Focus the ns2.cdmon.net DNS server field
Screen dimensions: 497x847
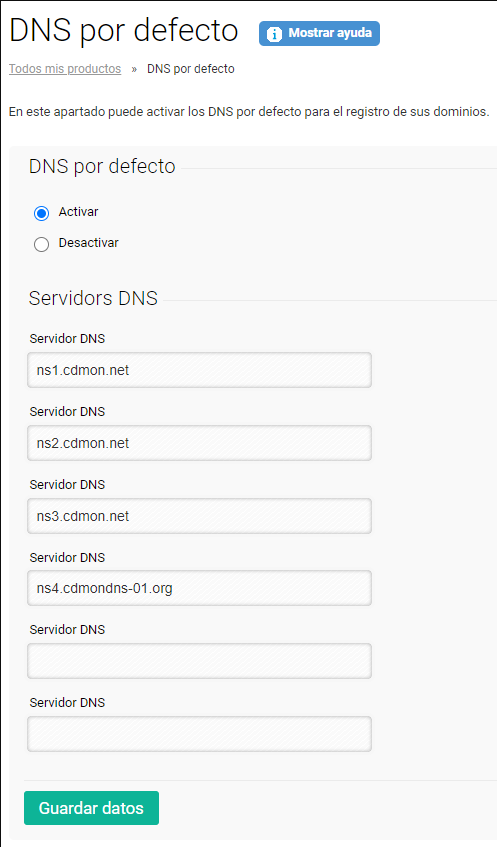pos(199,443)
